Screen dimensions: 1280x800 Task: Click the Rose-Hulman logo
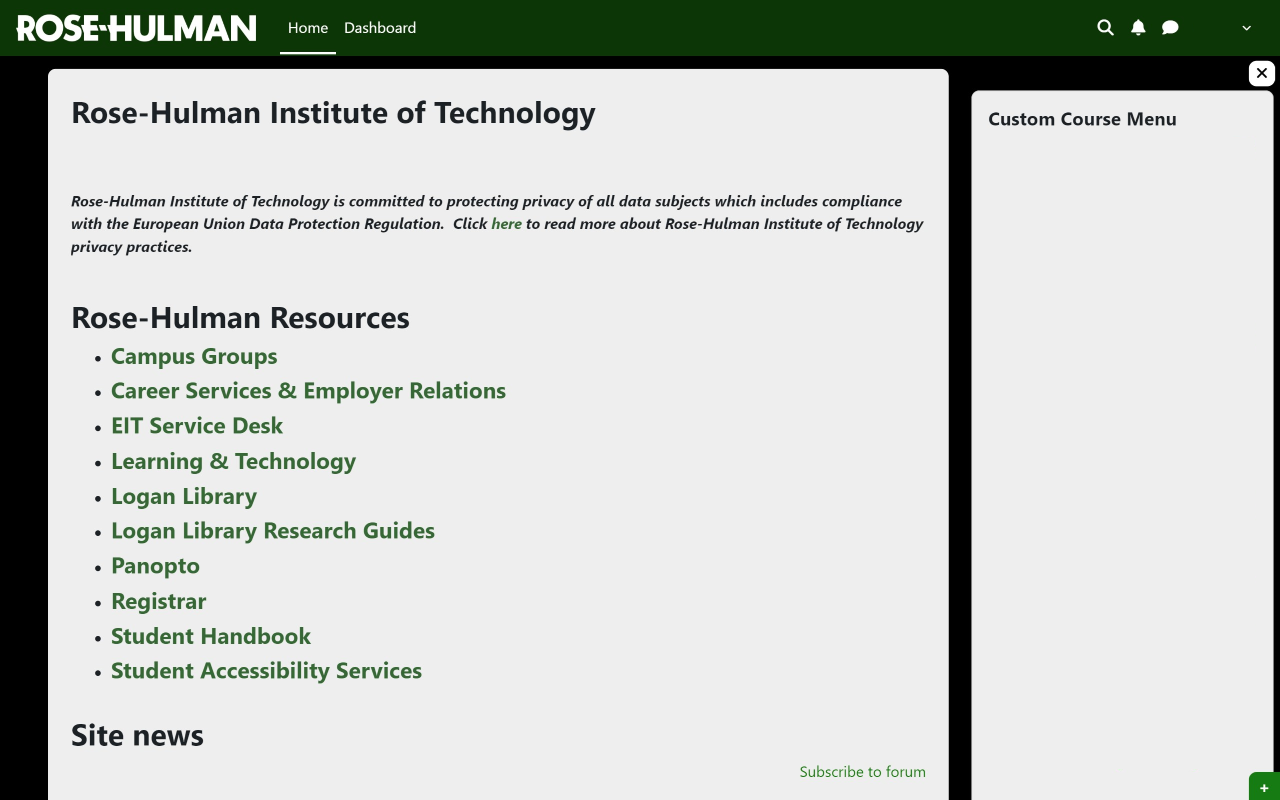[136, 28]
